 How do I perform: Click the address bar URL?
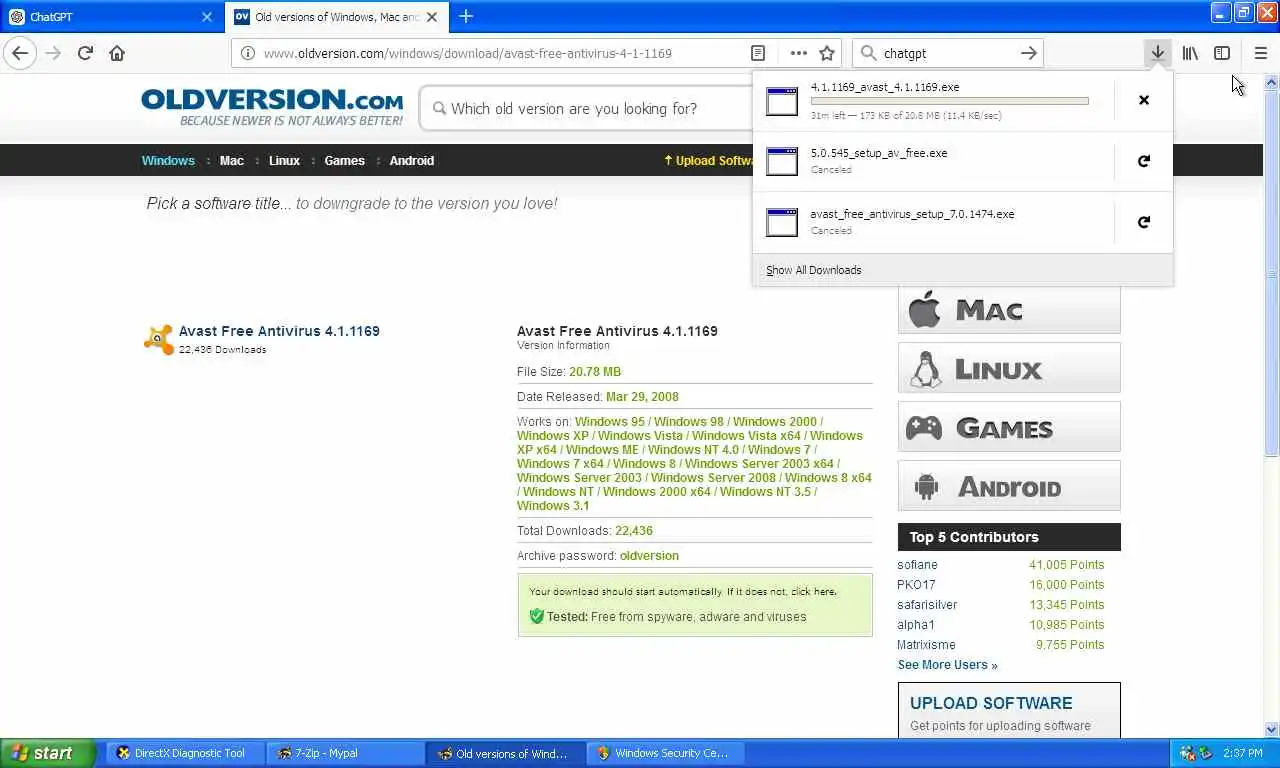pos(467,53)
